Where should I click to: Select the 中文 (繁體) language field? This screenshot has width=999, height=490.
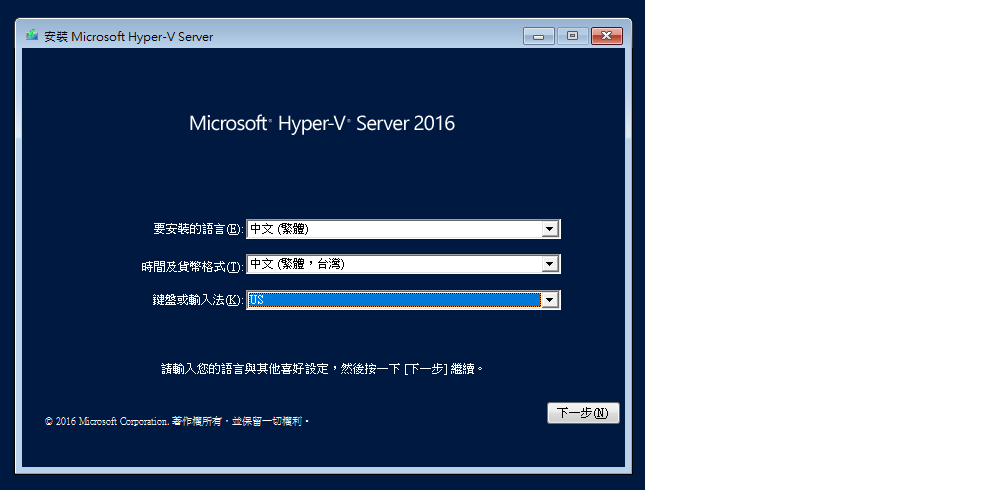click(403, 229)
